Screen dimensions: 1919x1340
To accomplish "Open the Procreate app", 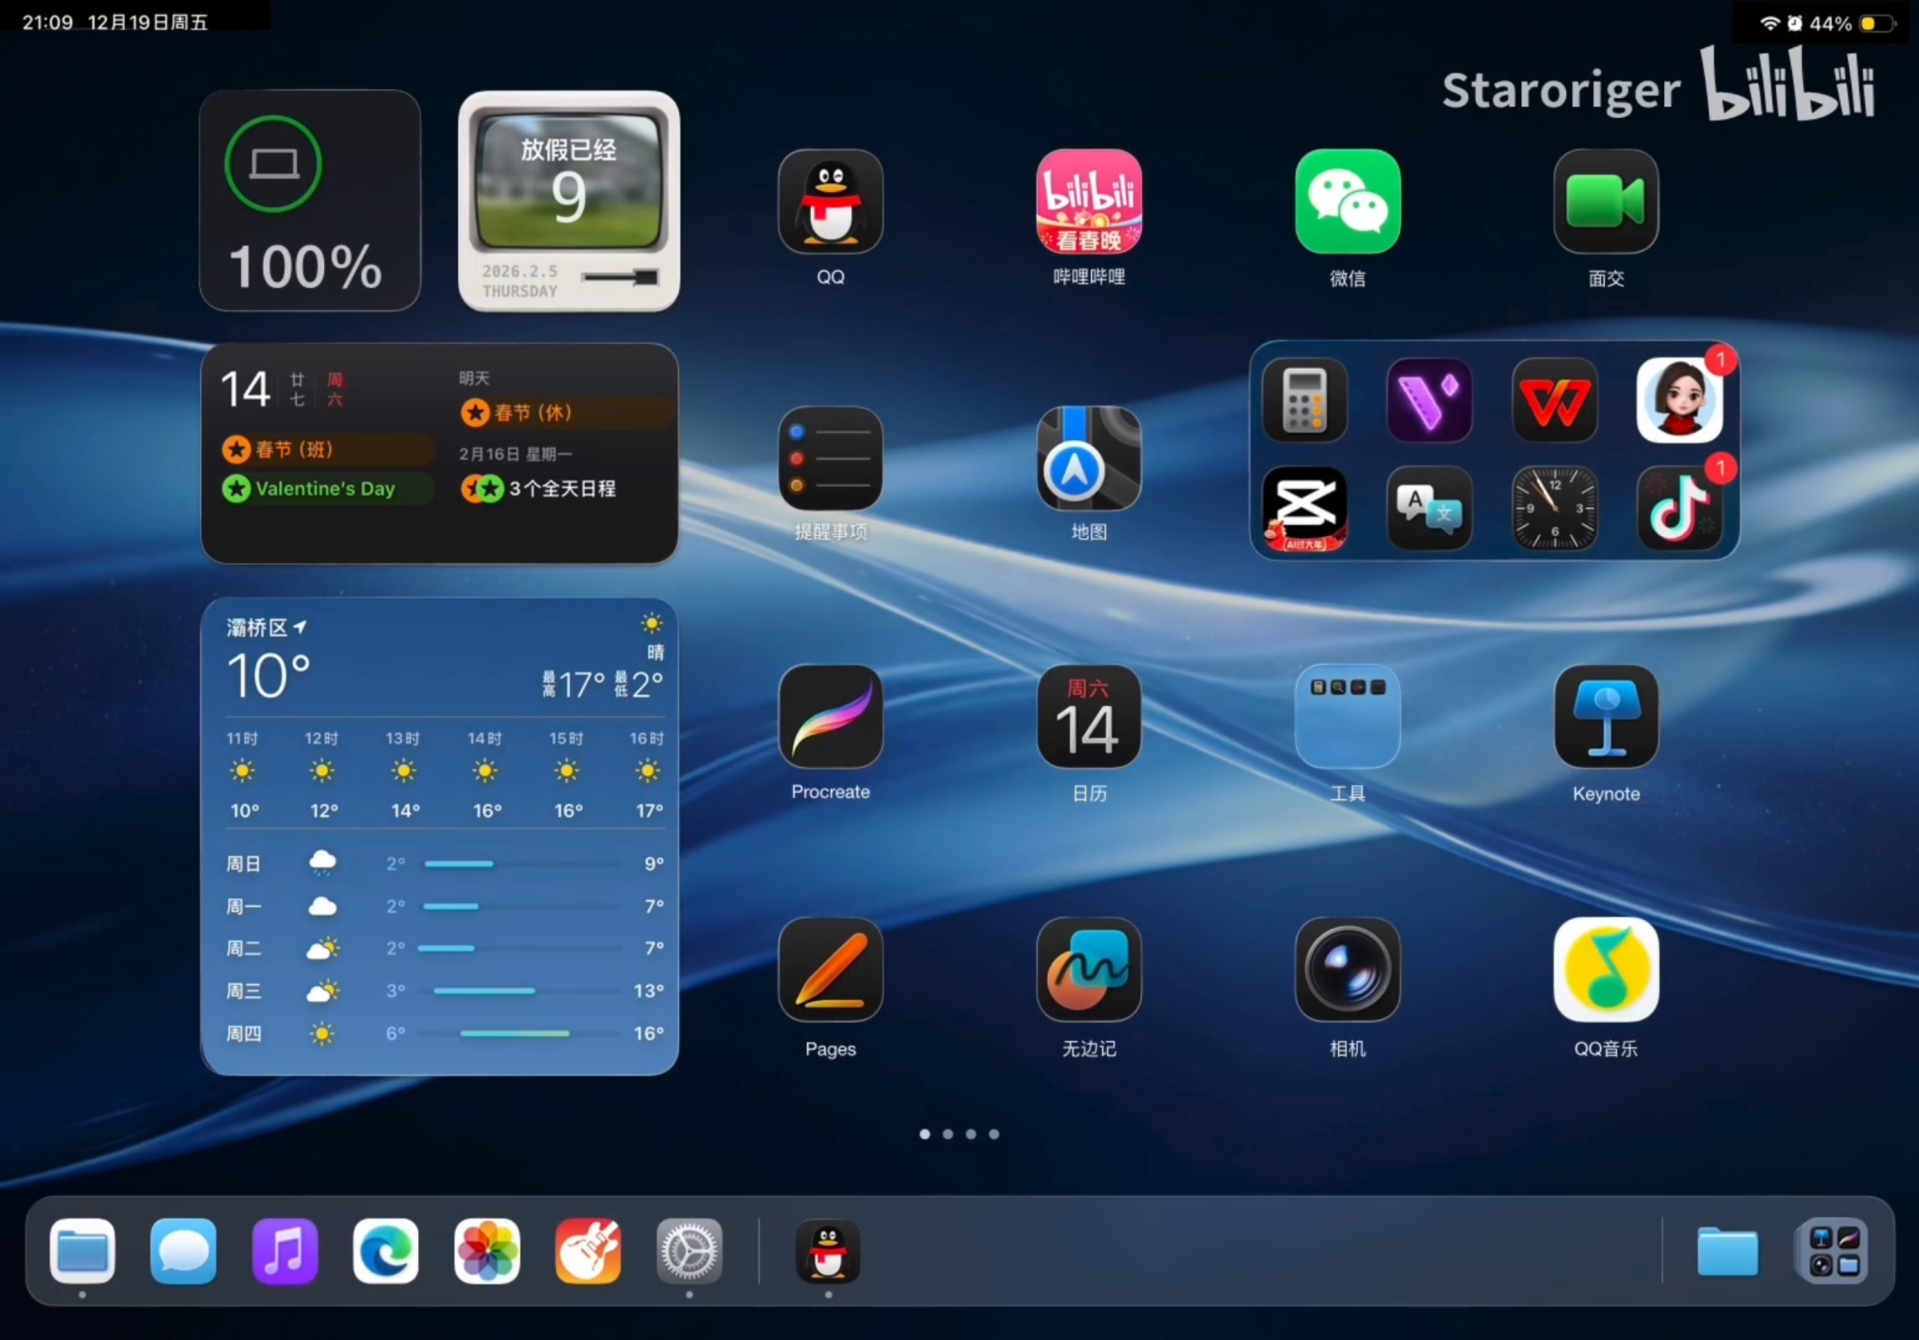I will [830, 716].
